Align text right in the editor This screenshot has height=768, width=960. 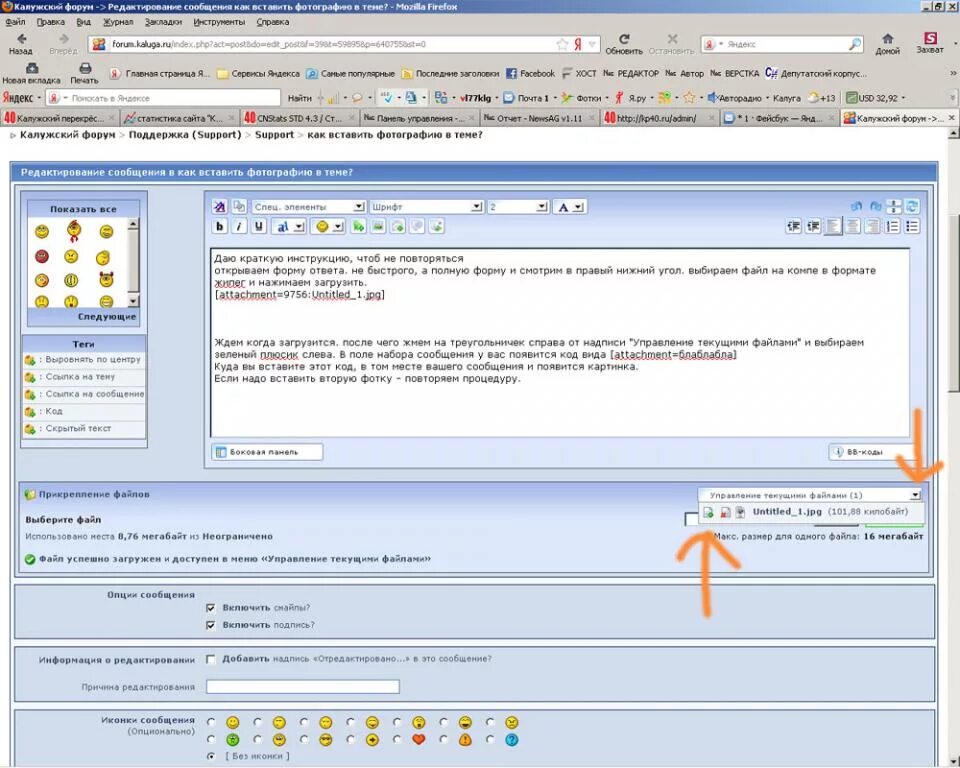tap(872, 227)
